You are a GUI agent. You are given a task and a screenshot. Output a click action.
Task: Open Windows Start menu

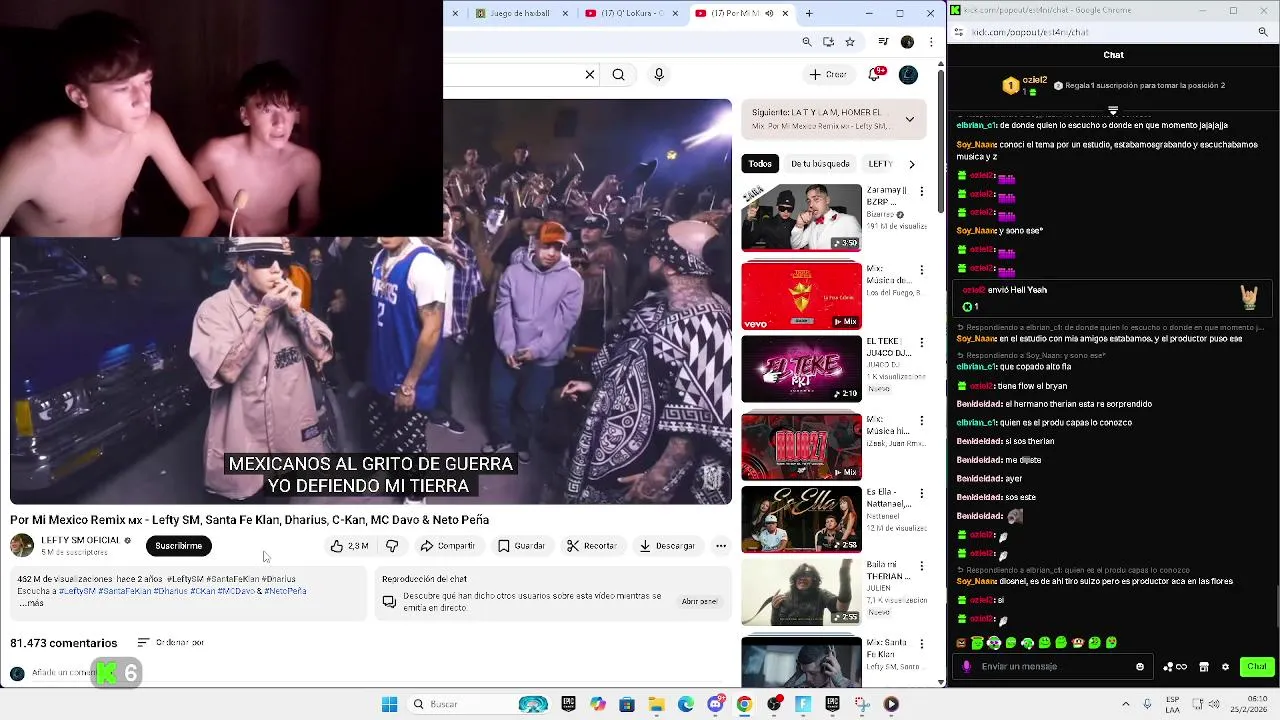[x=389, y=704]
